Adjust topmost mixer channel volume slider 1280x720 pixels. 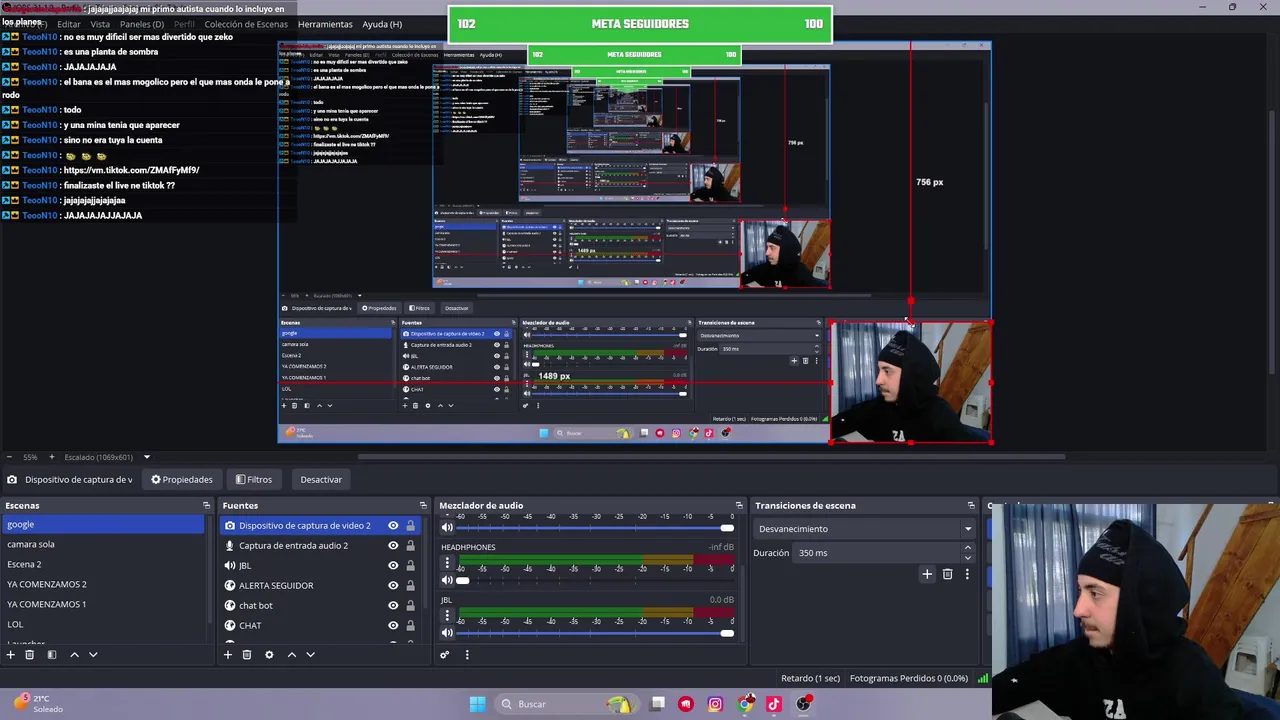(x=596, y=528)
